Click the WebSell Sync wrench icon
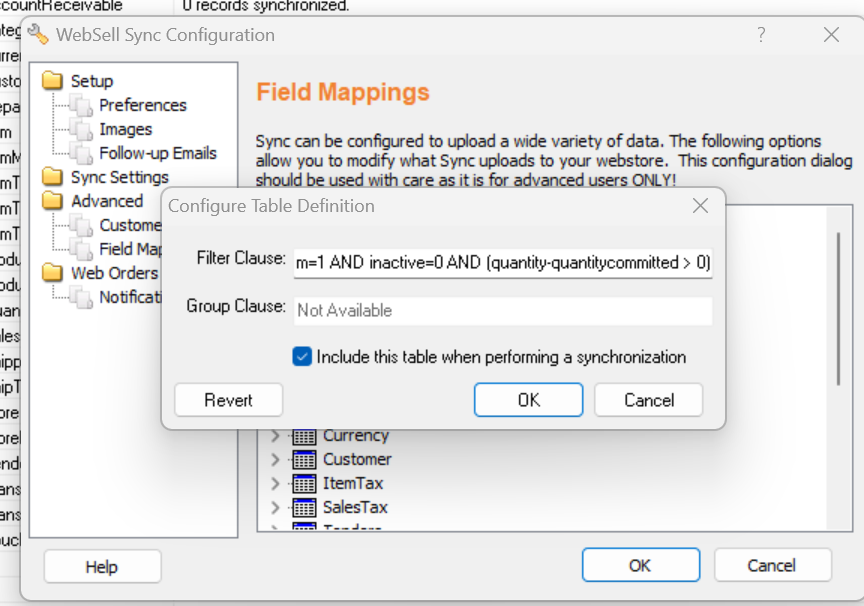The width and height of the screenshot is (864, 606). click(x=38, y=34)
